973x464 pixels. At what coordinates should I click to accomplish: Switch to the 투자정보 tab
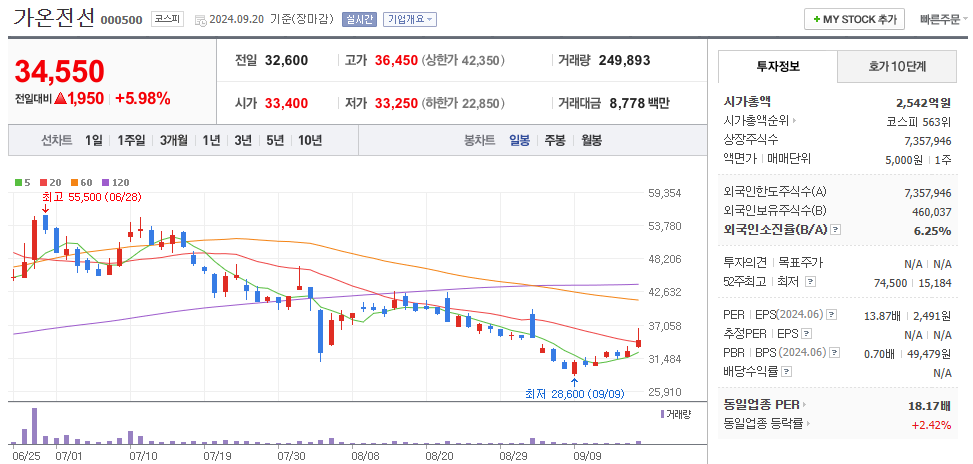(778, 67)
